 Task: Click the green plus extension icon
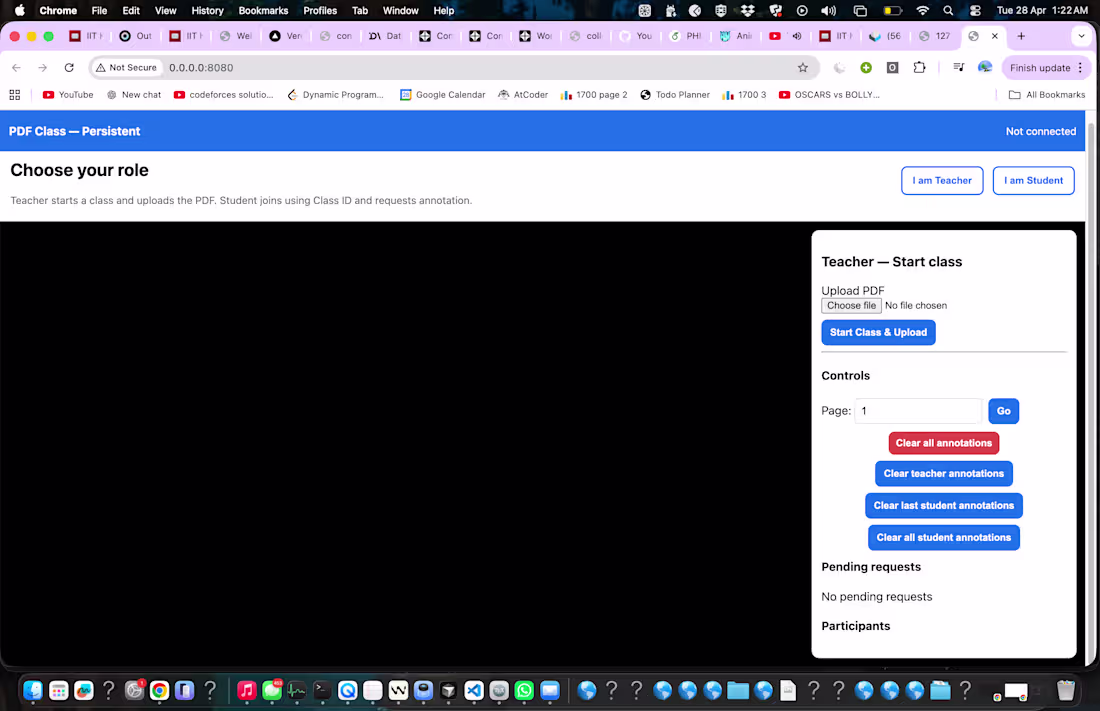[866, 67]
